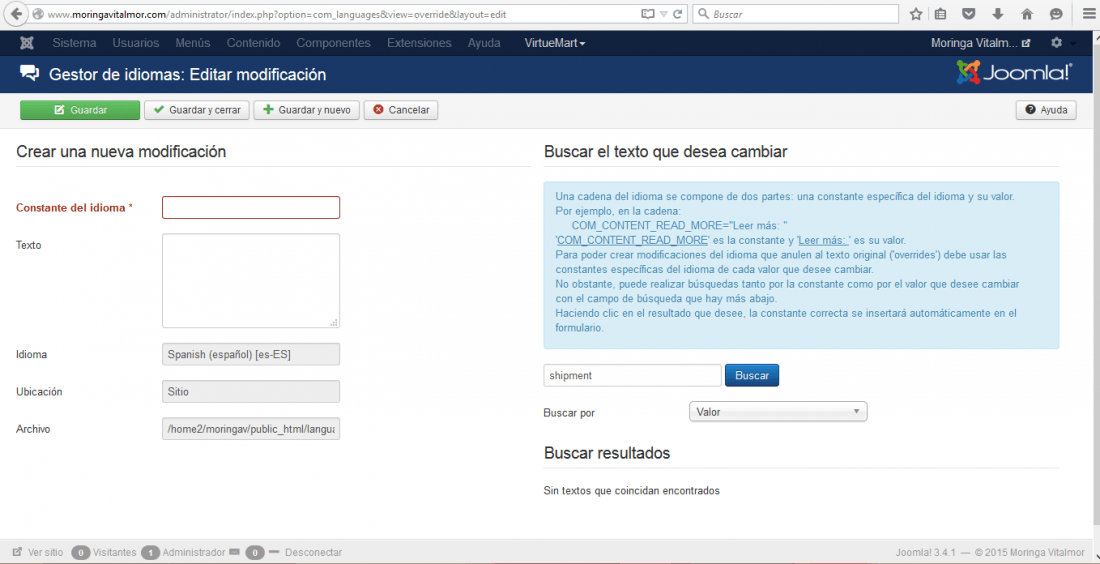Open the Ayuda help button in the toolbar
The height and width of the screenshot is (564, 1100).
point(1046,110)
